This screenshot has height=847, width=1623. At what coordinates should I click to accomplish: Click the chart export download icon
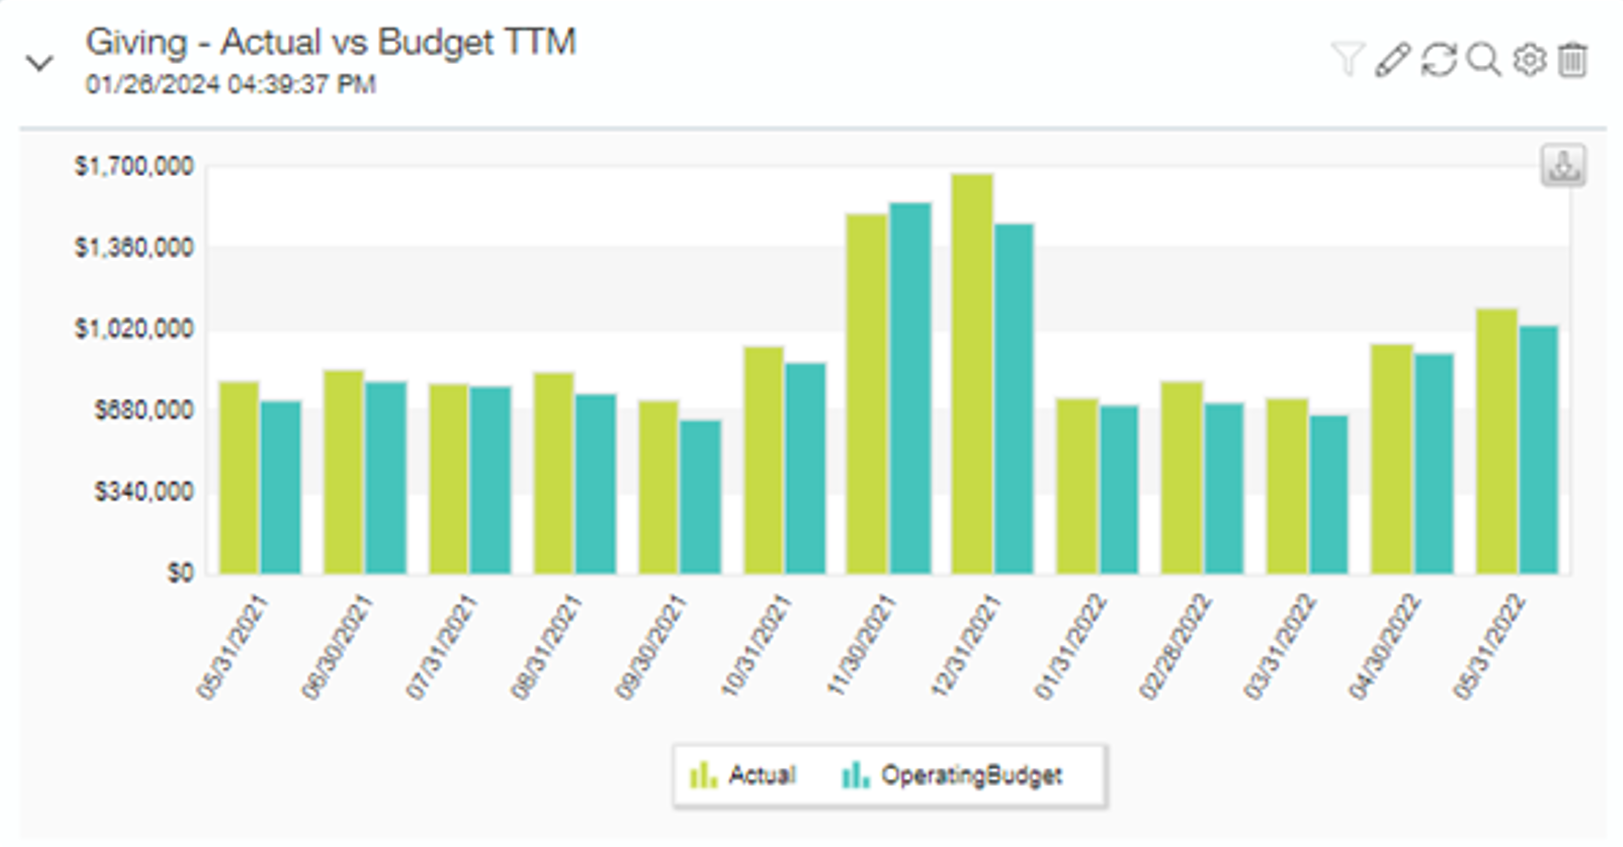tap(1563, 166)
